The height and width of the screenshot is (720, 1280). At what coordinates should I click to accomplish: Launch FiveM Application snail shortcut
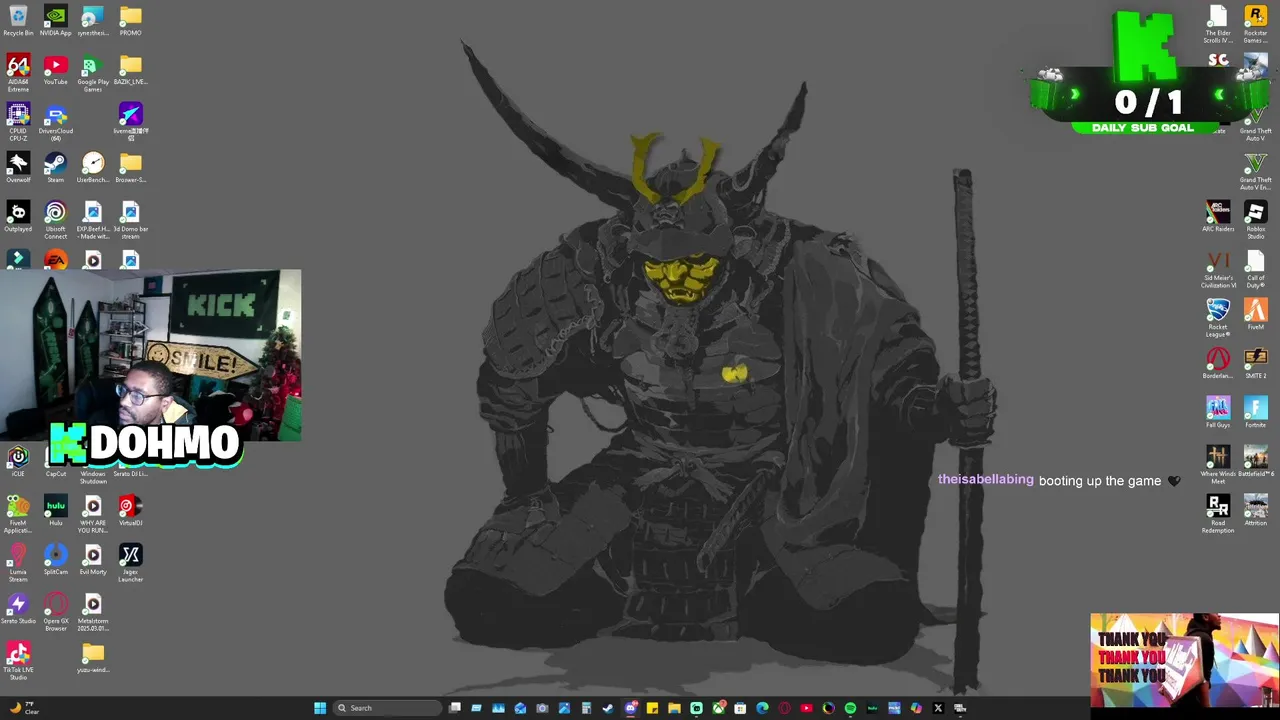18,514
